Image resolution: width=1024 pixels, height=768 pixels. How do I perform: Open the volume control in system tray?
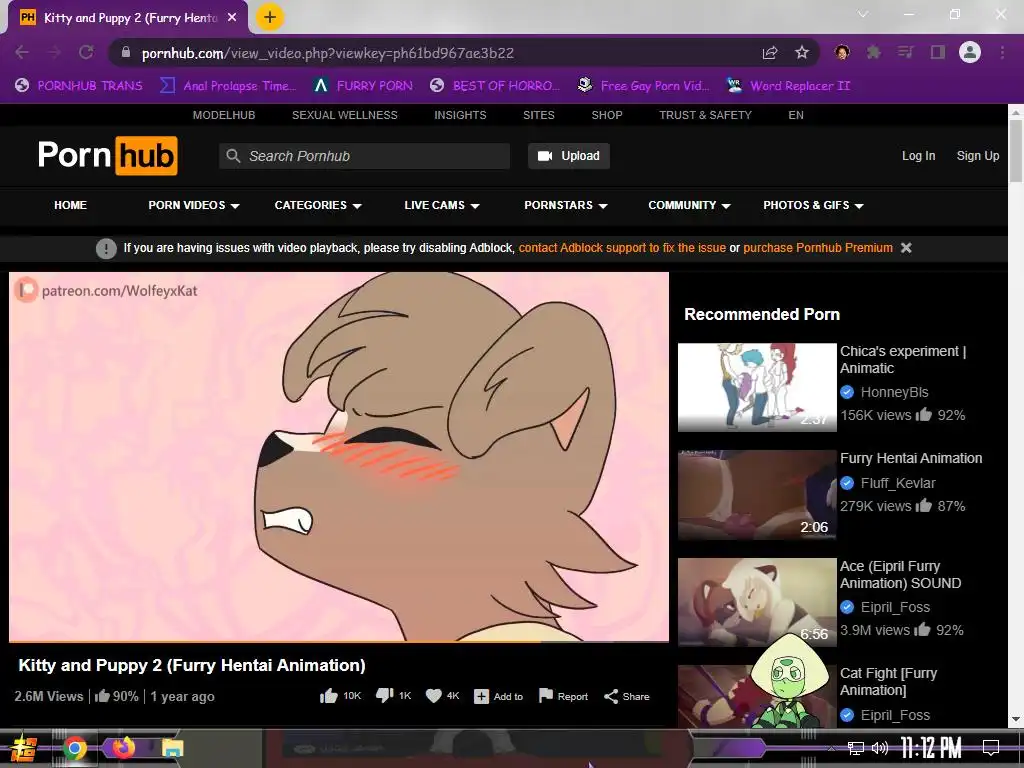point(880,748)
